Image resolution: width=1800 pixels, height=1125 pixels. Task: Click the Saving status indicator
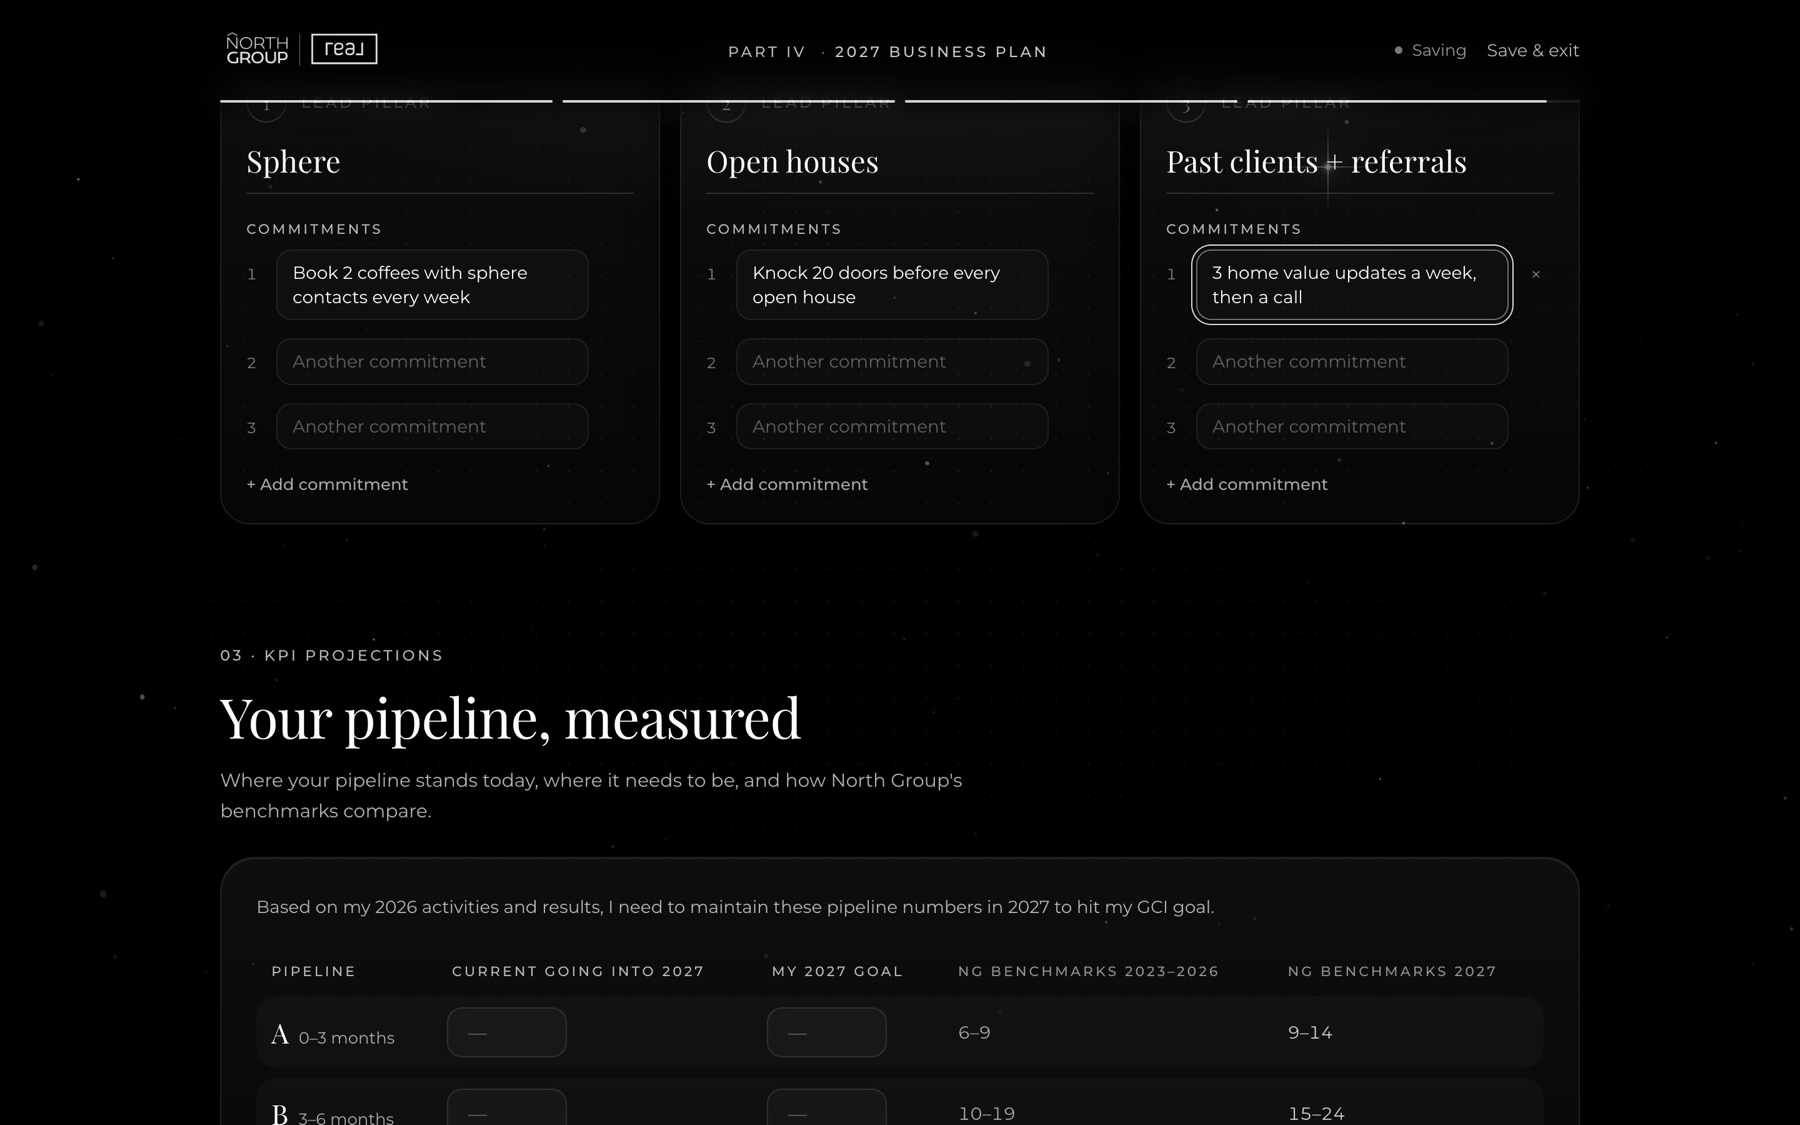tap(1430, 50)
